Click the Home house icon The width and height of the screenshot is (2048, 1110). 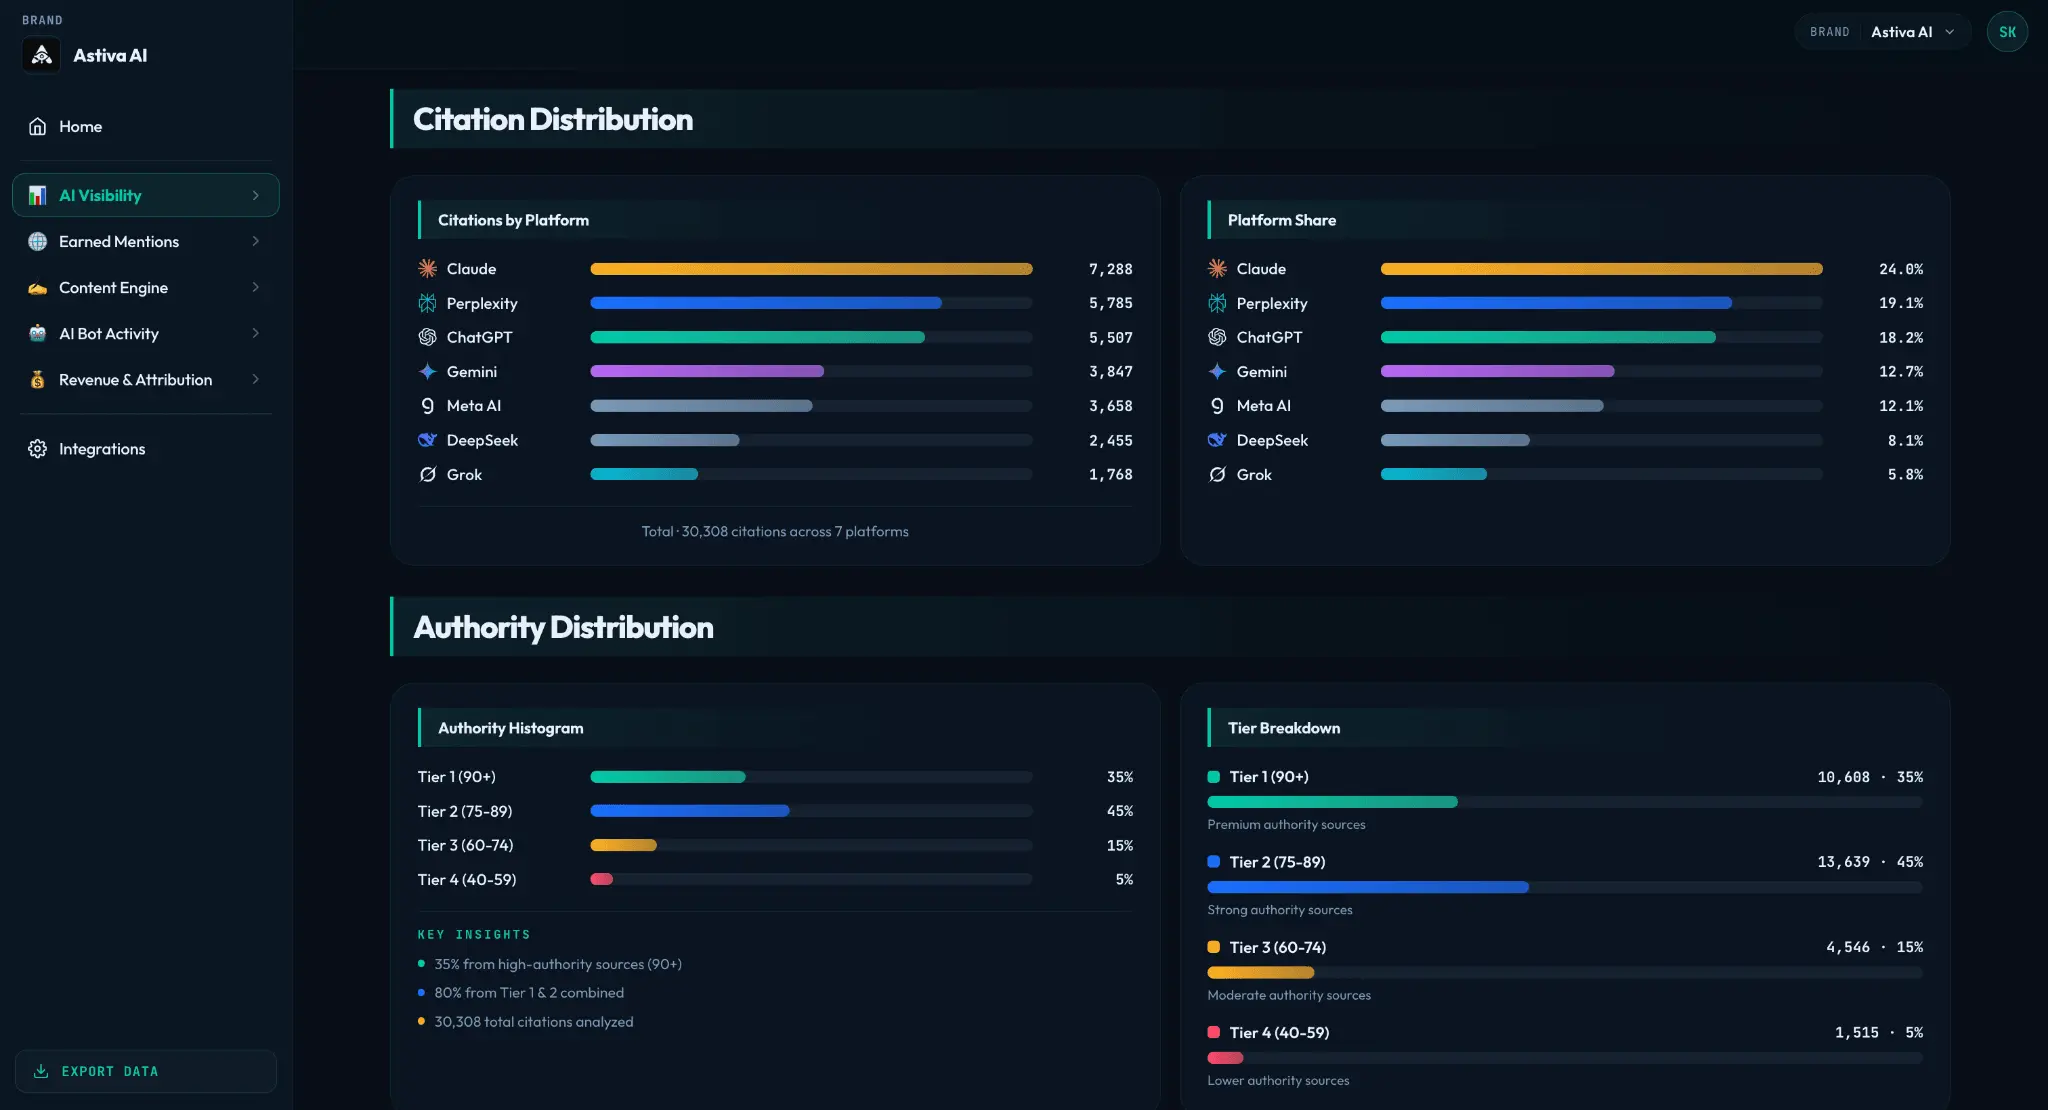[37, 126]
